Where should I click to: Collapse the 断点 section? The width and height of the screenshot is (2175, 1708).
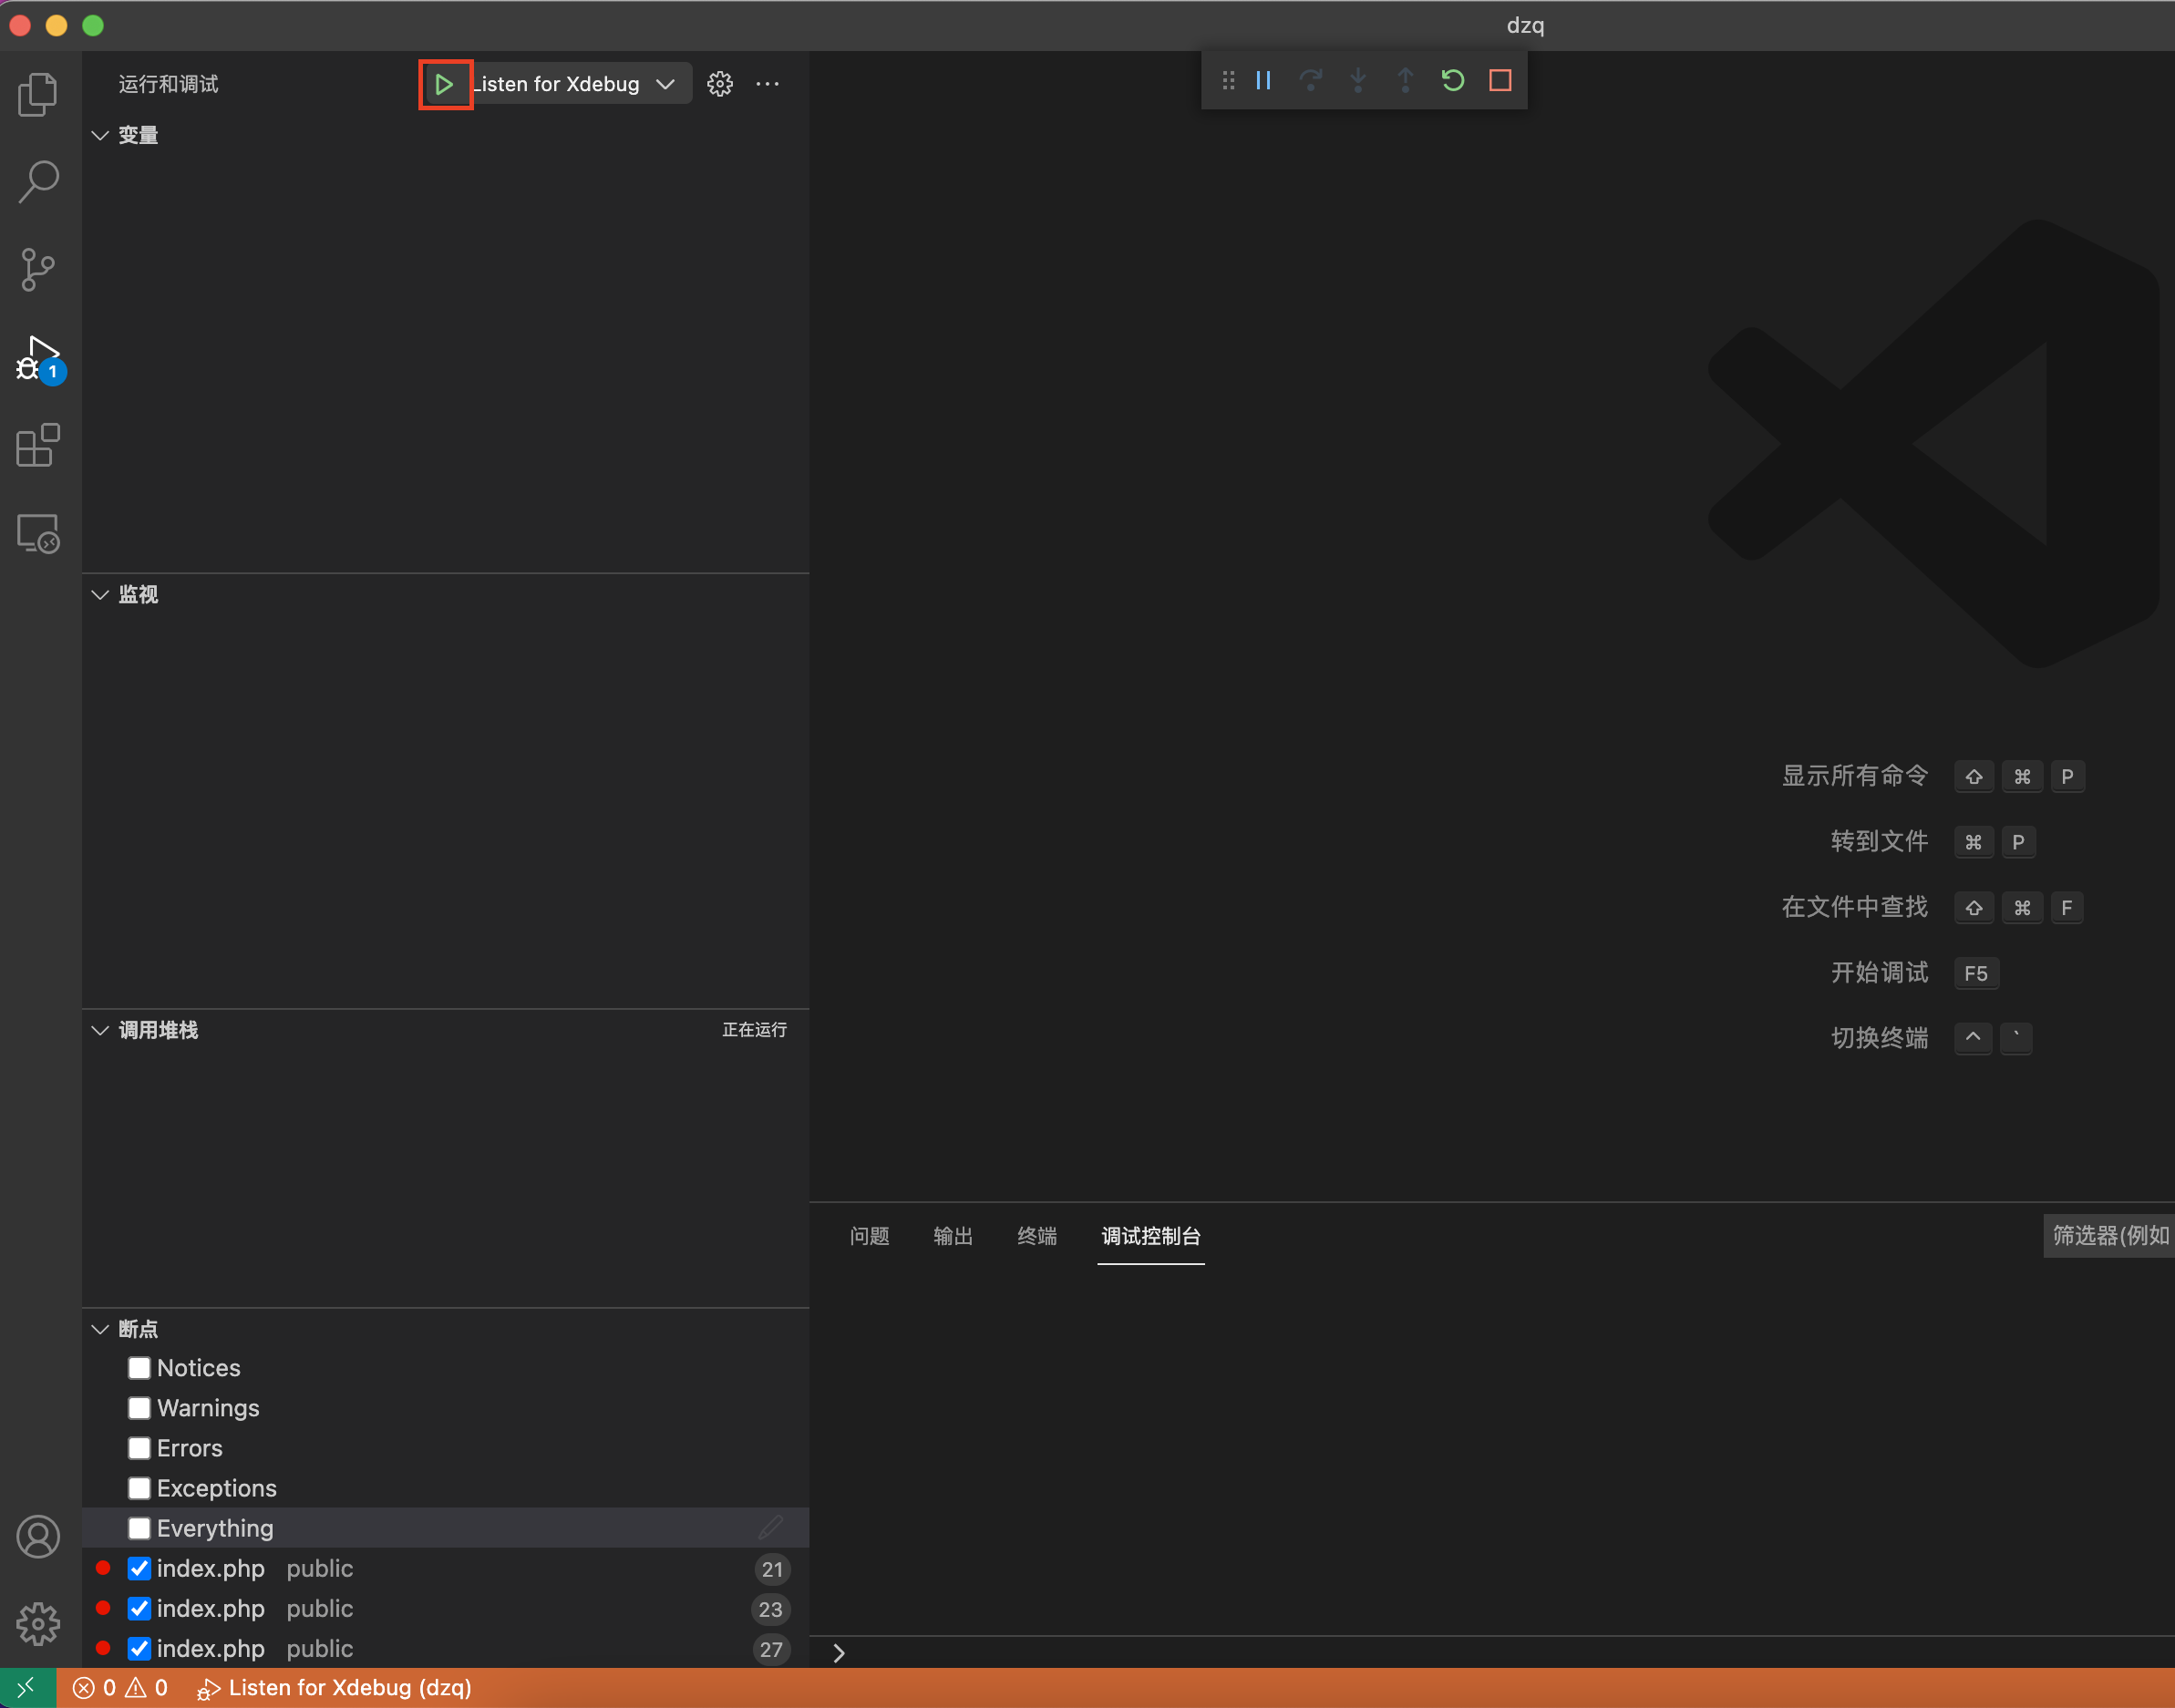tap(99, 1328)
